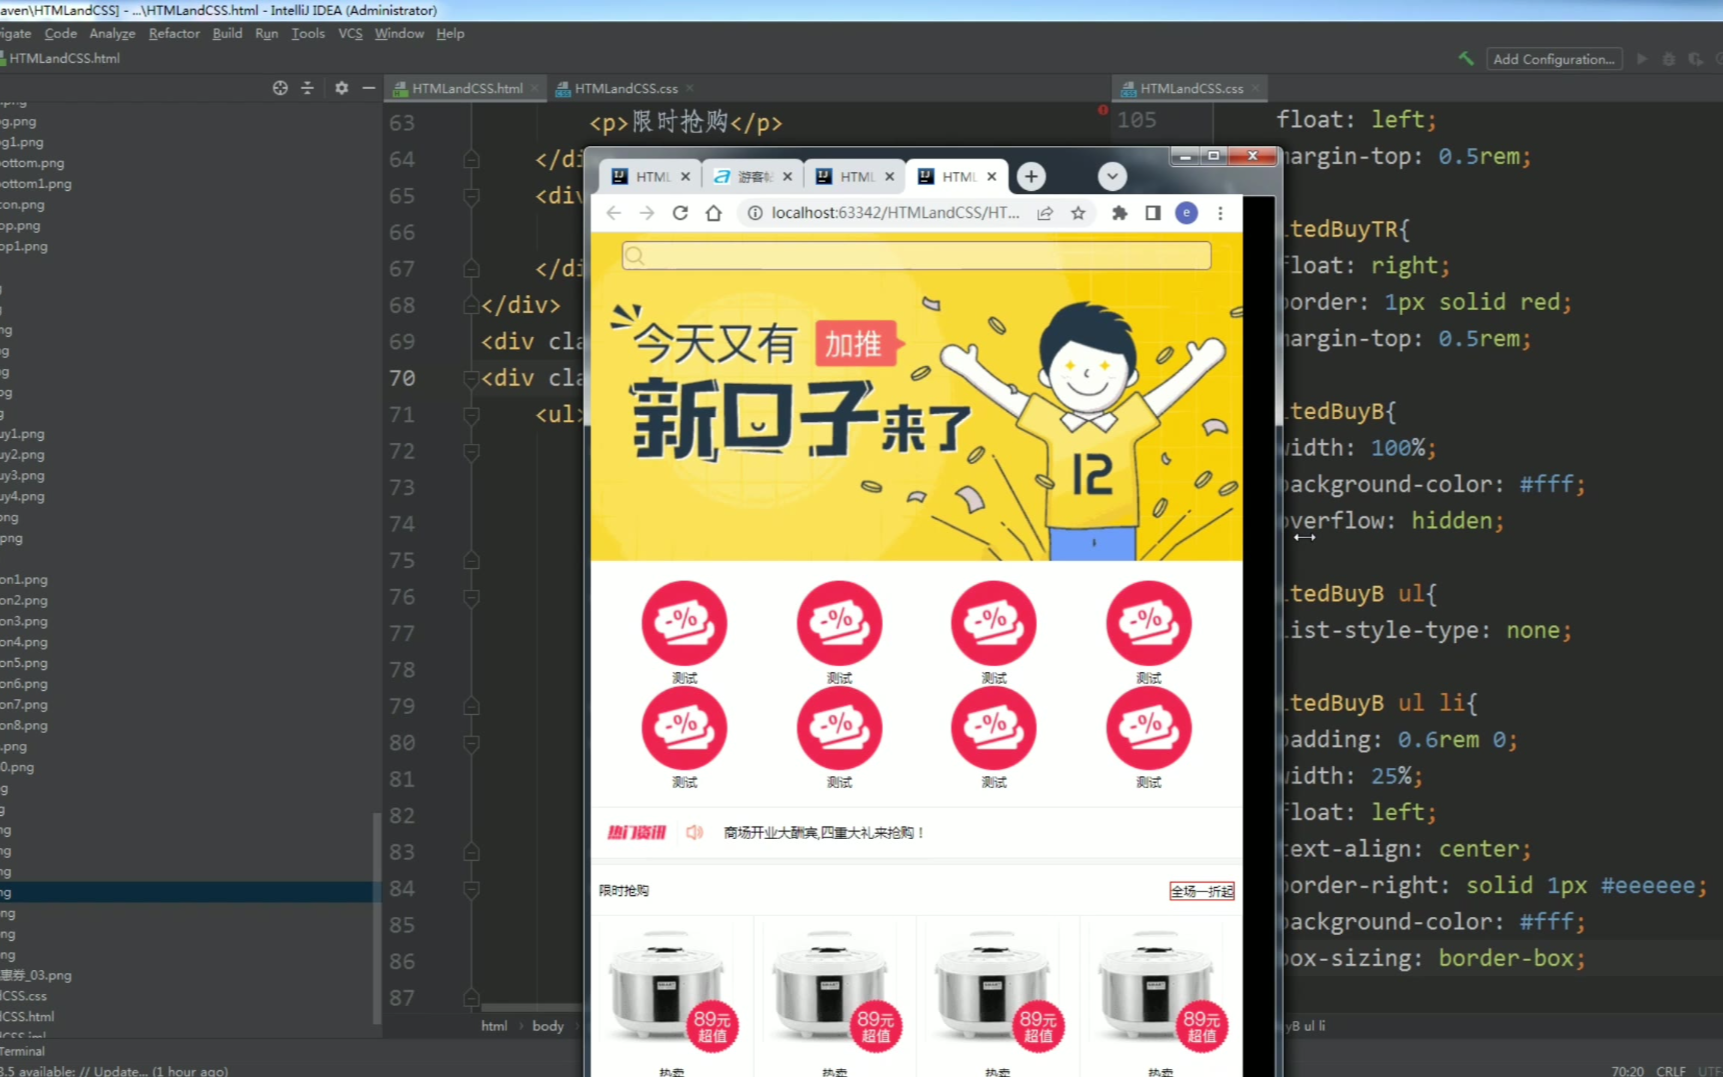The image size is (1723, 1077).
Task: Open the browser three-dot menu
Action: (1220, 213)
